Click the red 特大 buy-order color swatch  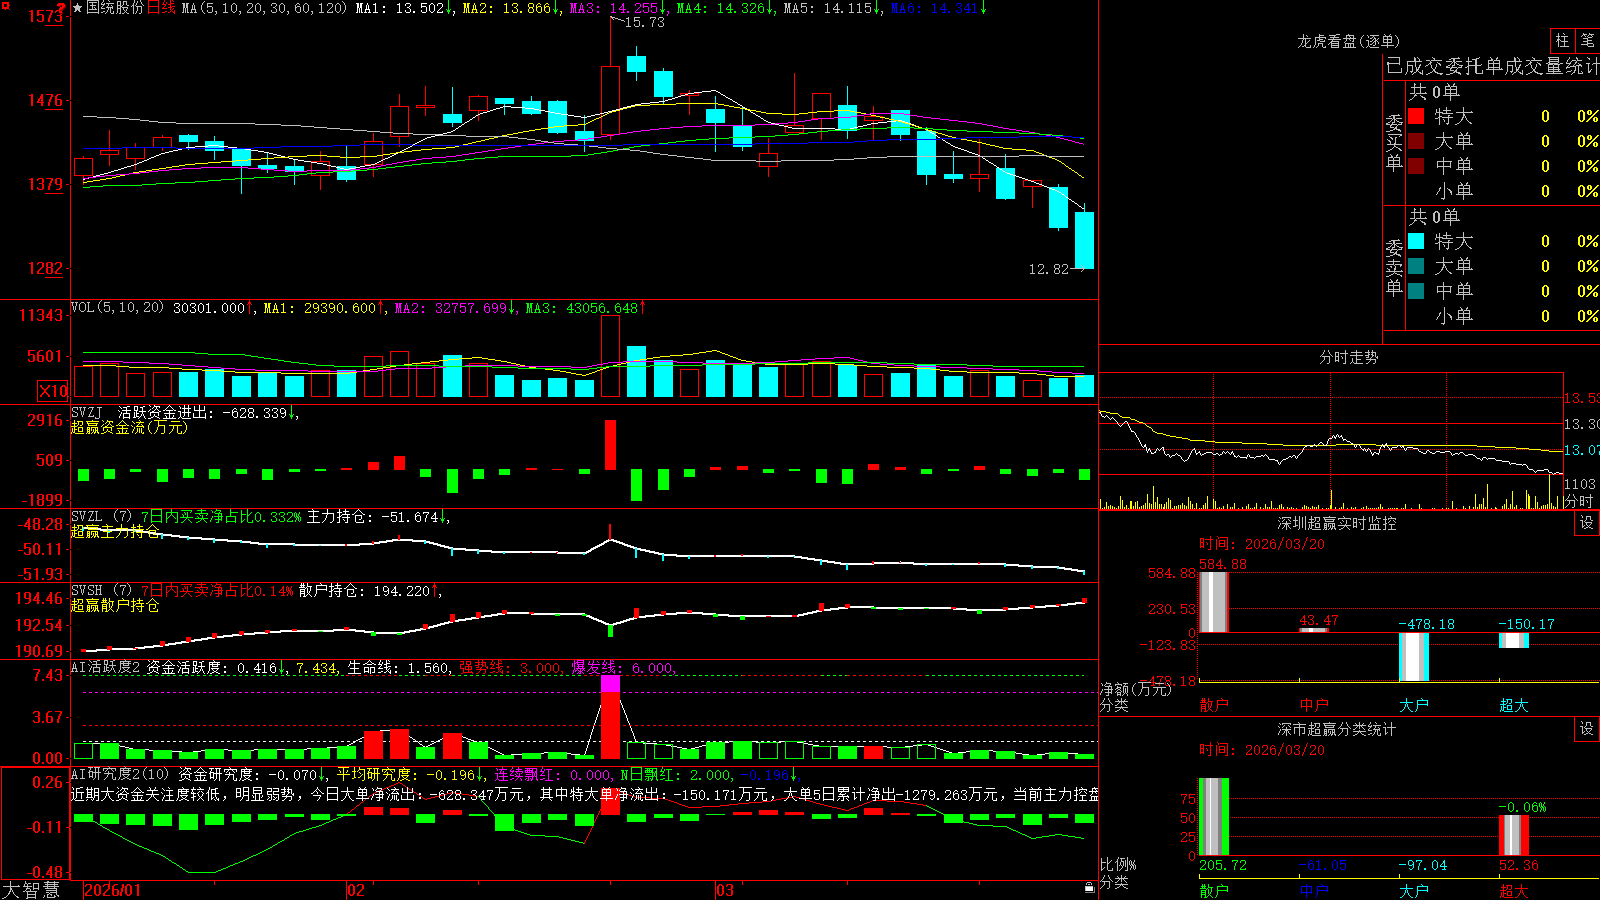tap(1416, 116)
